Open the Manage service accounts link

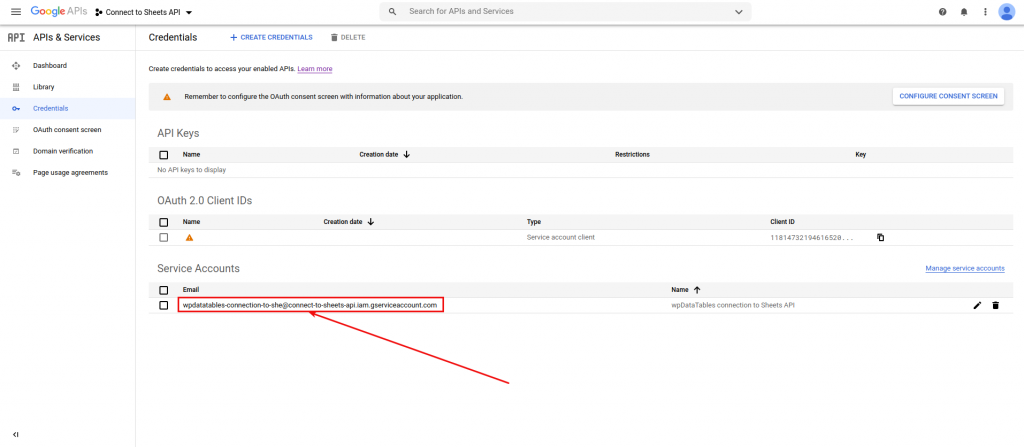964,269
